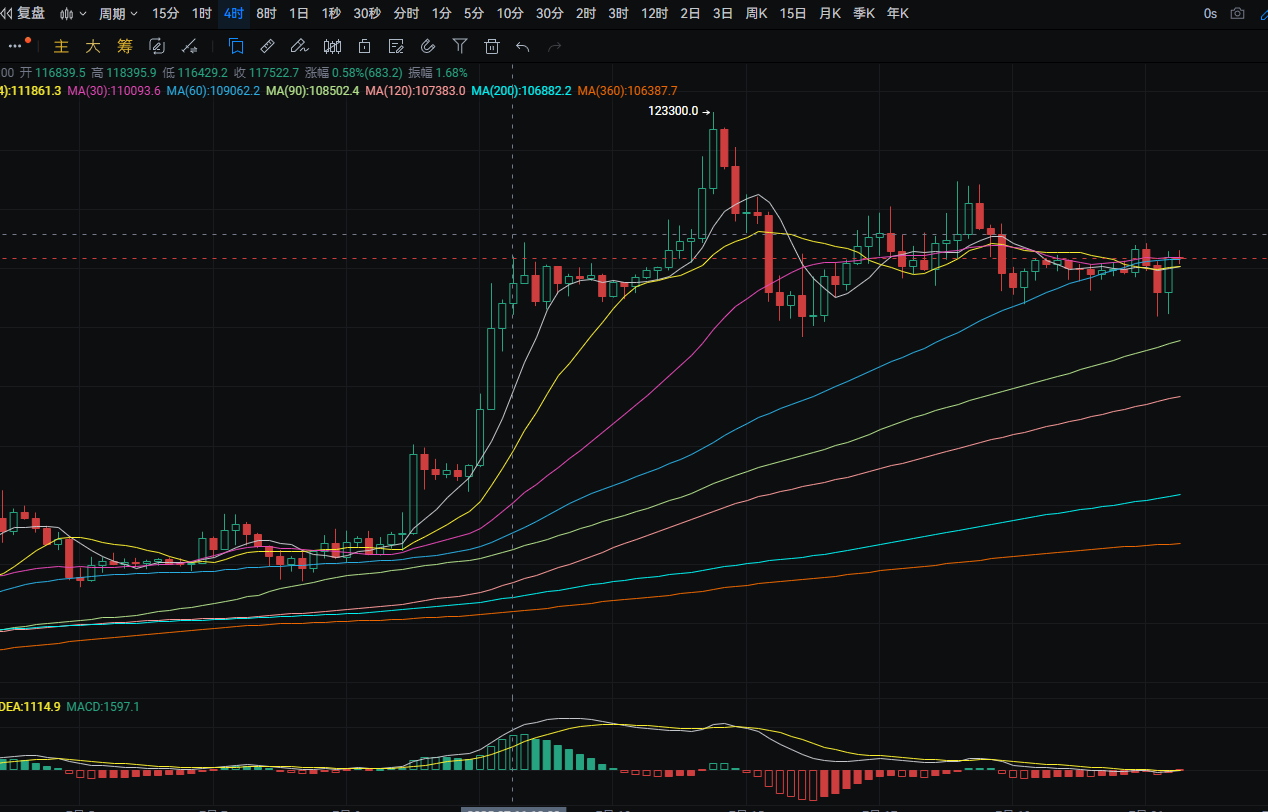This screenshot has width=1268, height=812.
Task: Switch to the 年K yearly chart
Action: (898, 14)
